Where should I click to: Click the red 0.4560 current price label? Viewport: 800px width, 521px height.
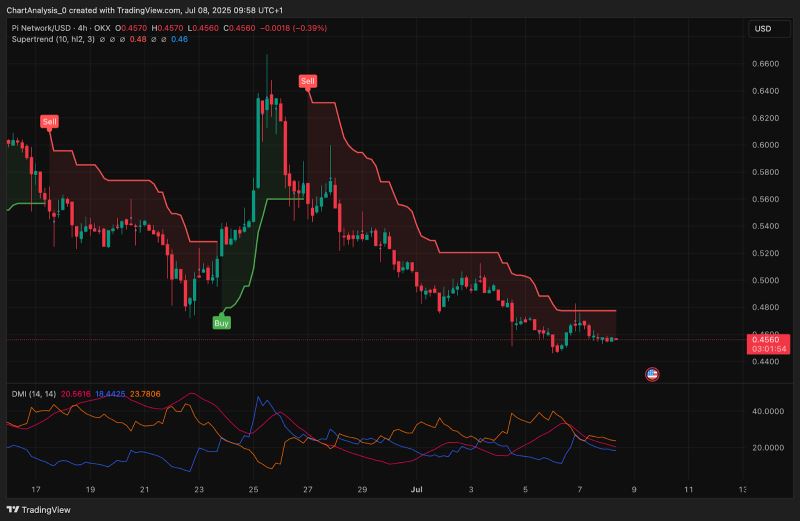pyautogui.click(x=768, y=339)
